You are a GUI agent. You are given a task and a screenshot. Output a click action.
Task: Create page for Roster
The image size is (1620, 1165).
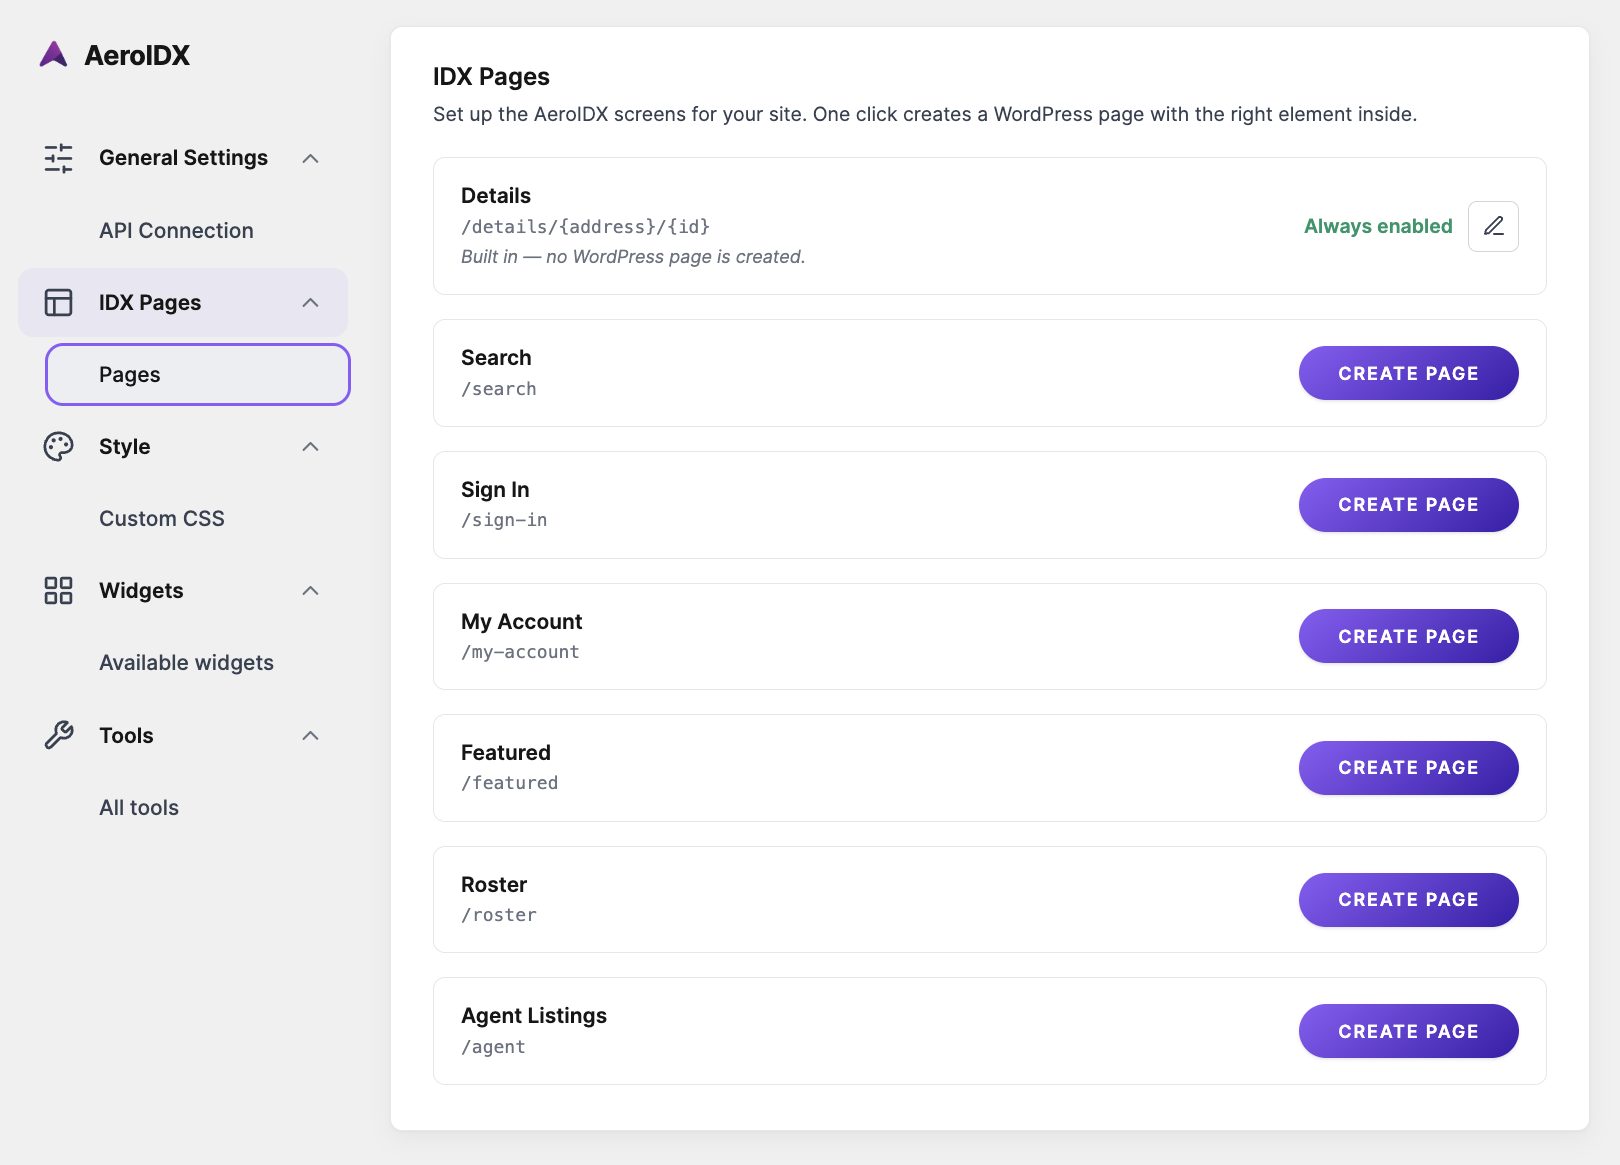1408,900
